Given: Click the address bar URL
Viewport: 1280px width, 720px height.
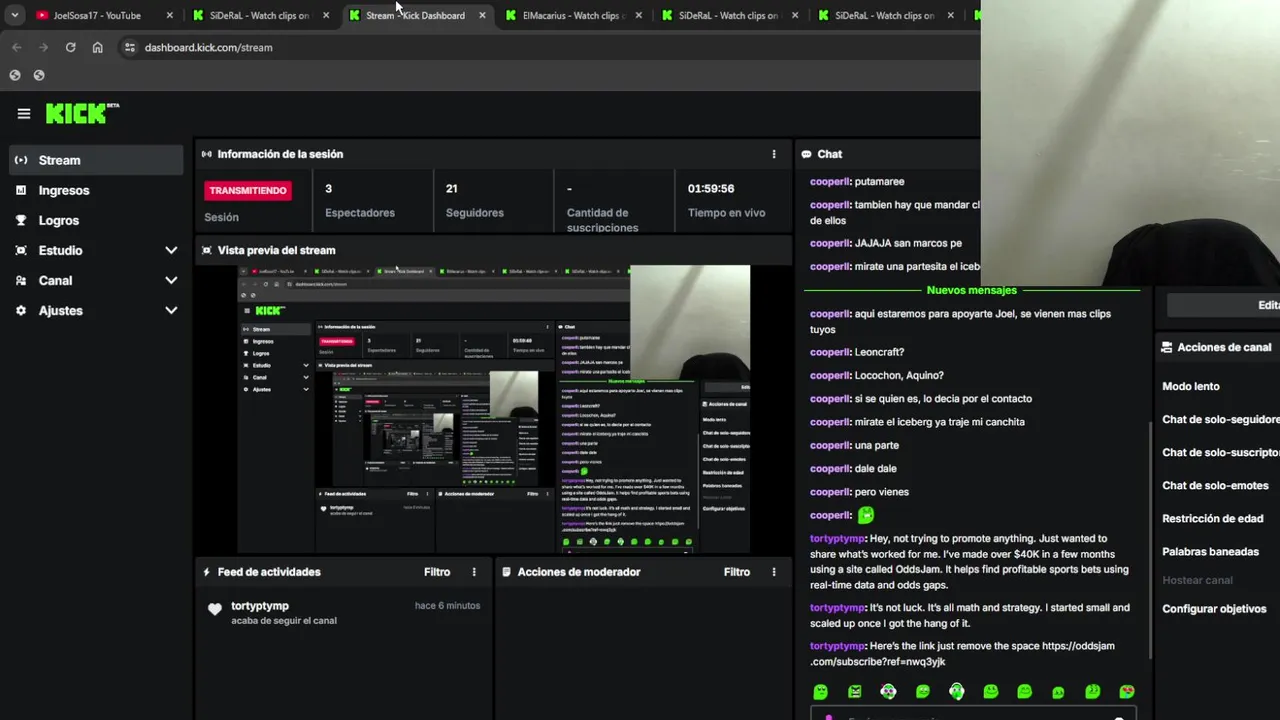Looking at the screenshot, I should pyautogui.click(x=208, y=47).
